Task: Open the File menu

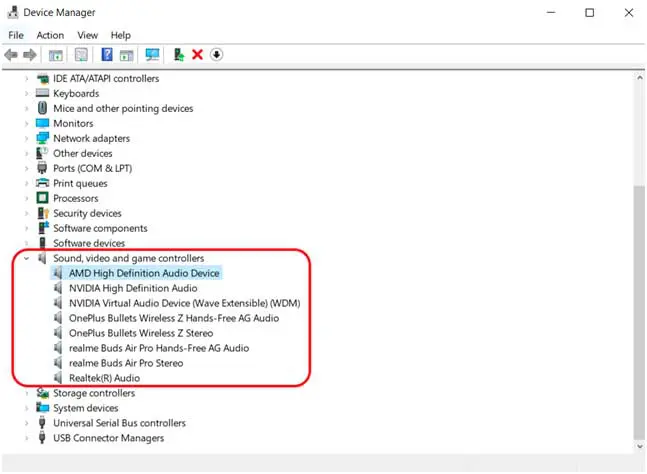Action: (16, 35)
